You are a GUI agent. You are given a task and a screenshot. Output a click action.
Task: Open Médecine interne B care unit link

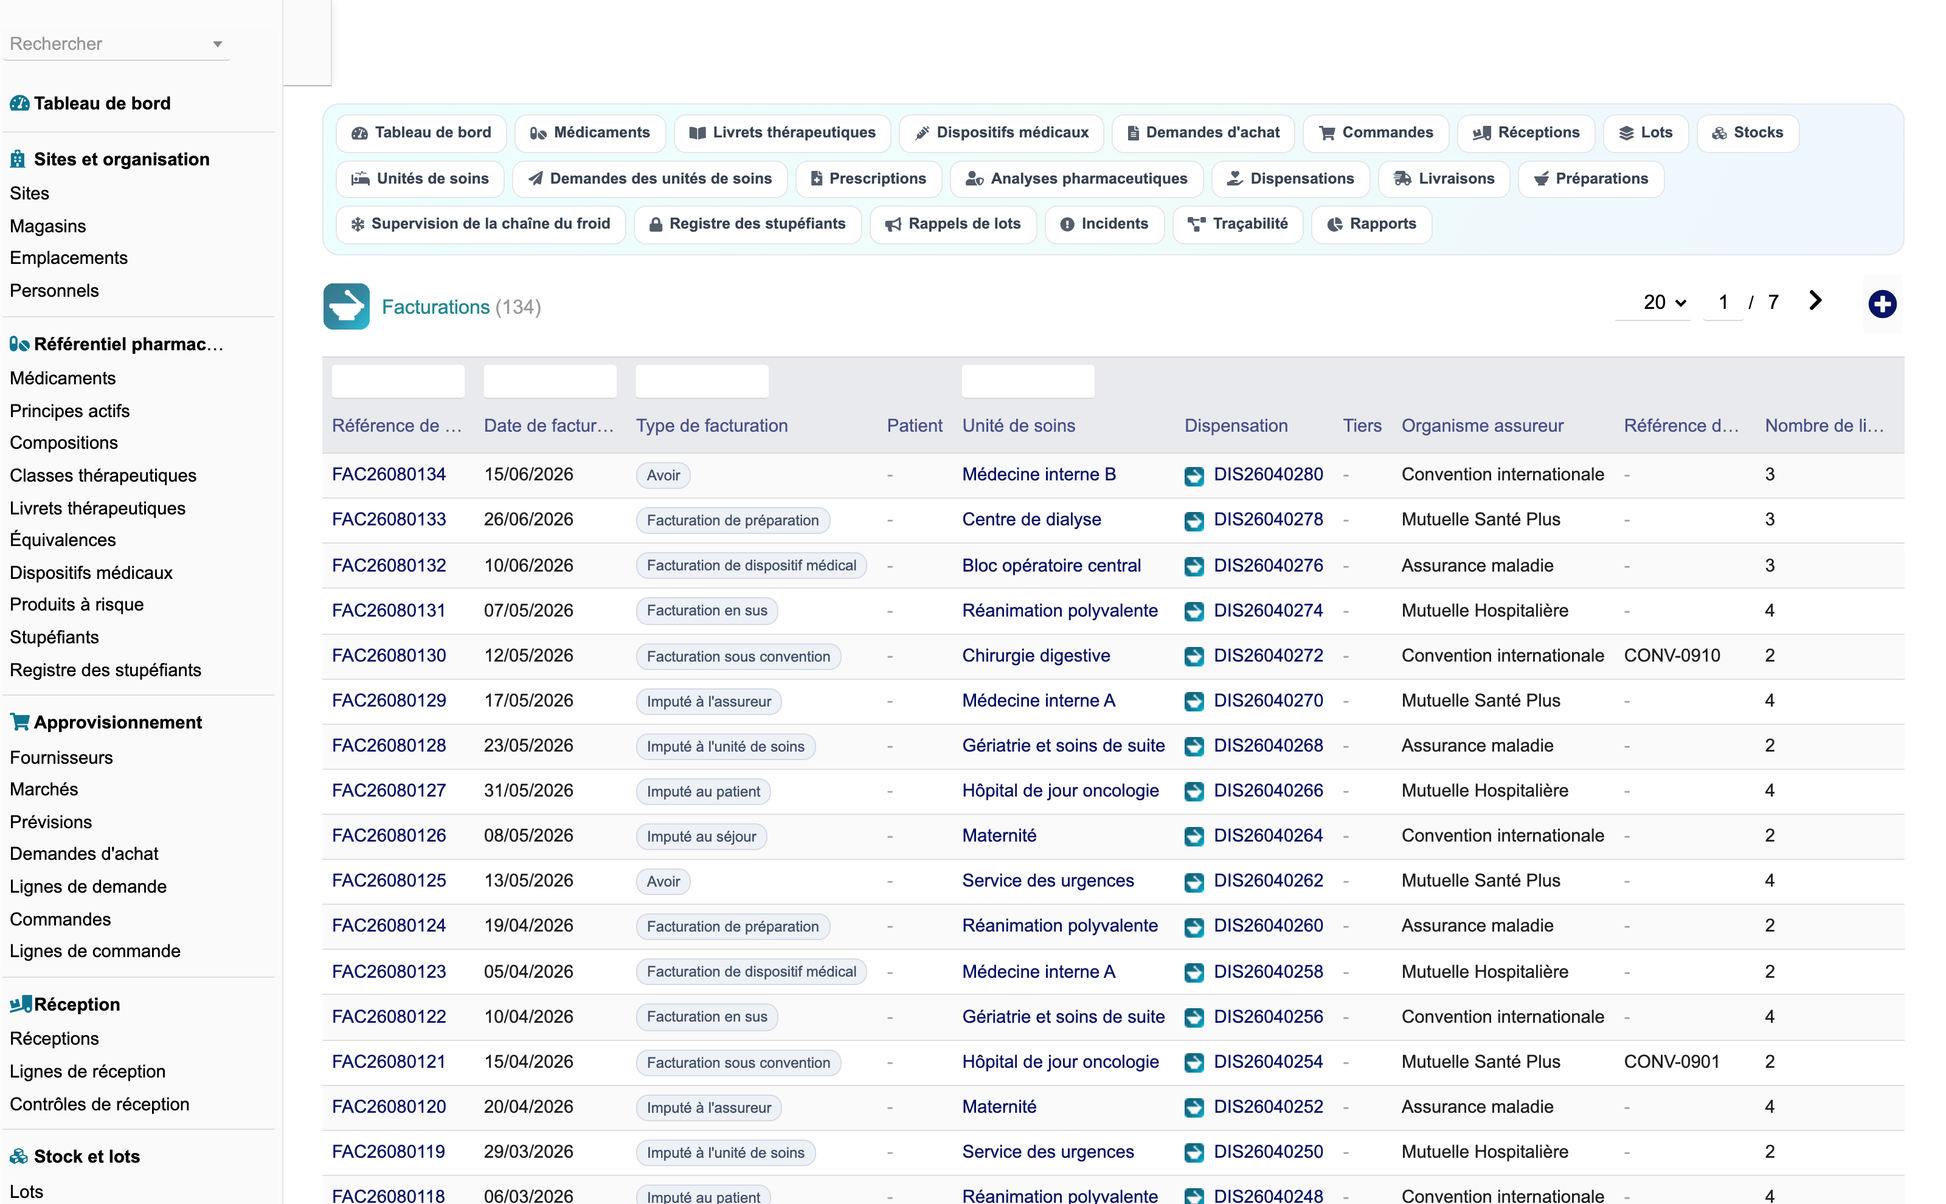(x=1039, y=475)
